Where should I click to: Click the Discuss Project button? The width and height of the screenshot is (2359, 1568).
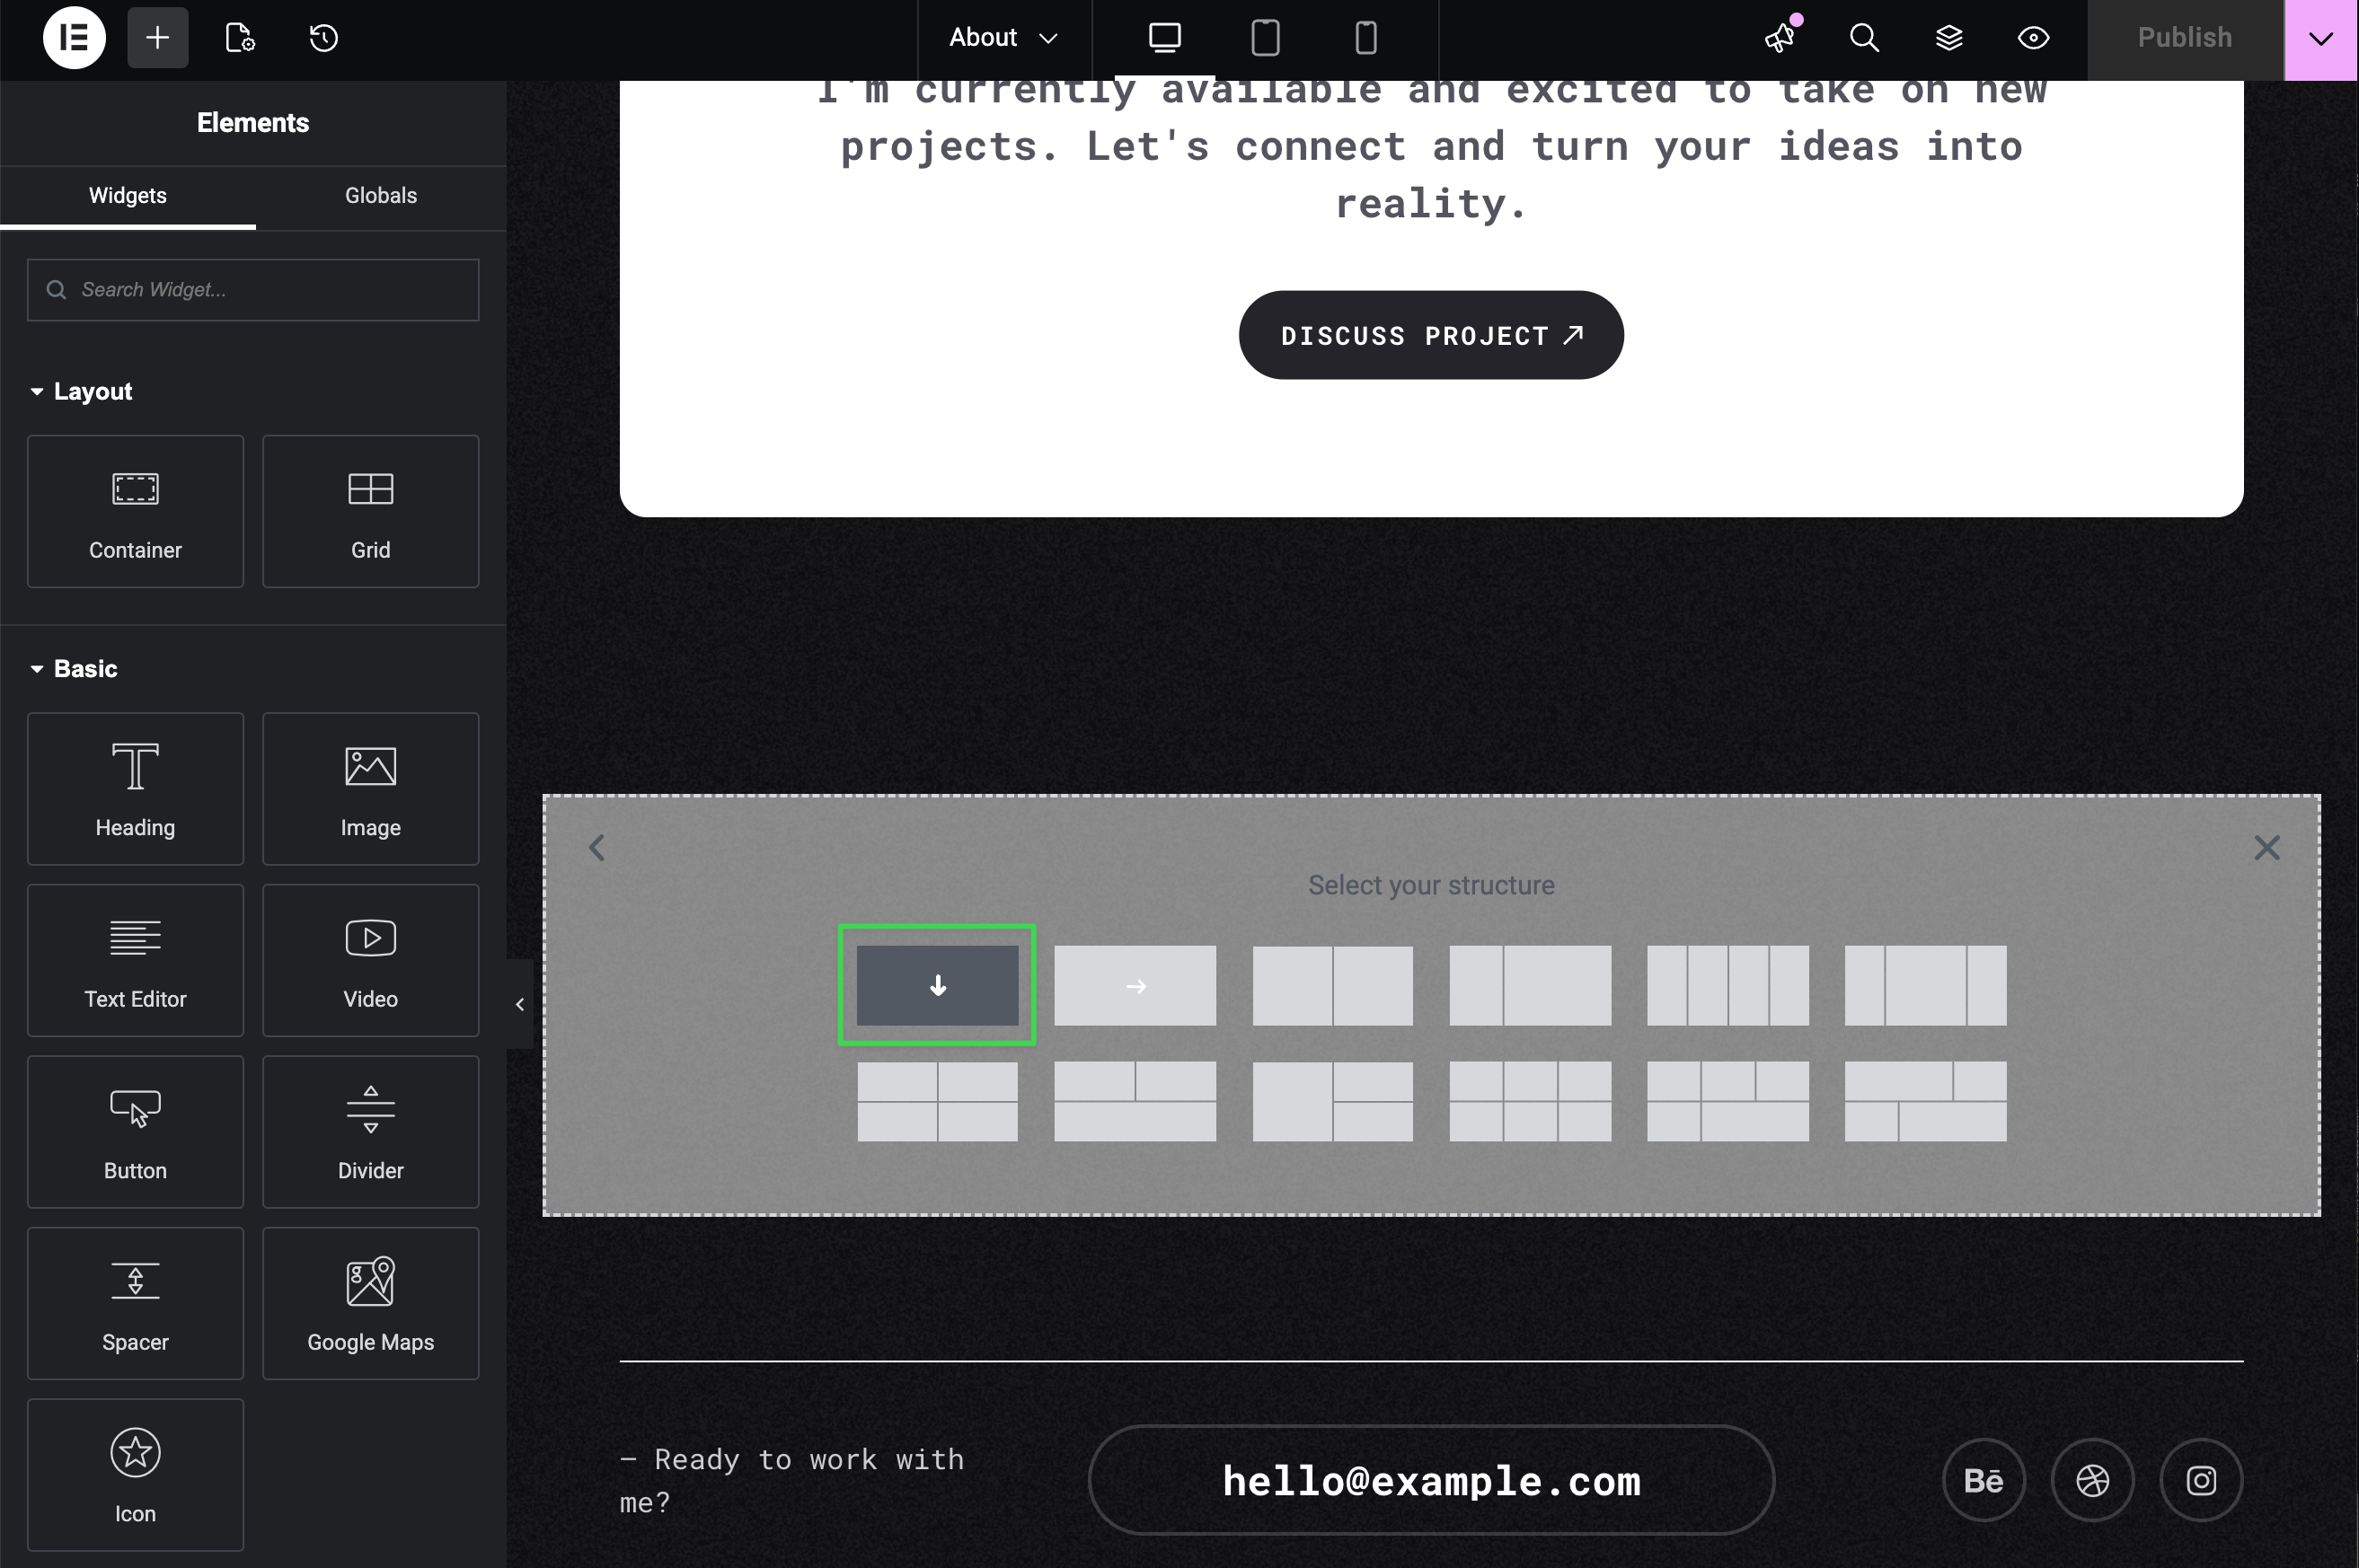tap(1430, 335)
